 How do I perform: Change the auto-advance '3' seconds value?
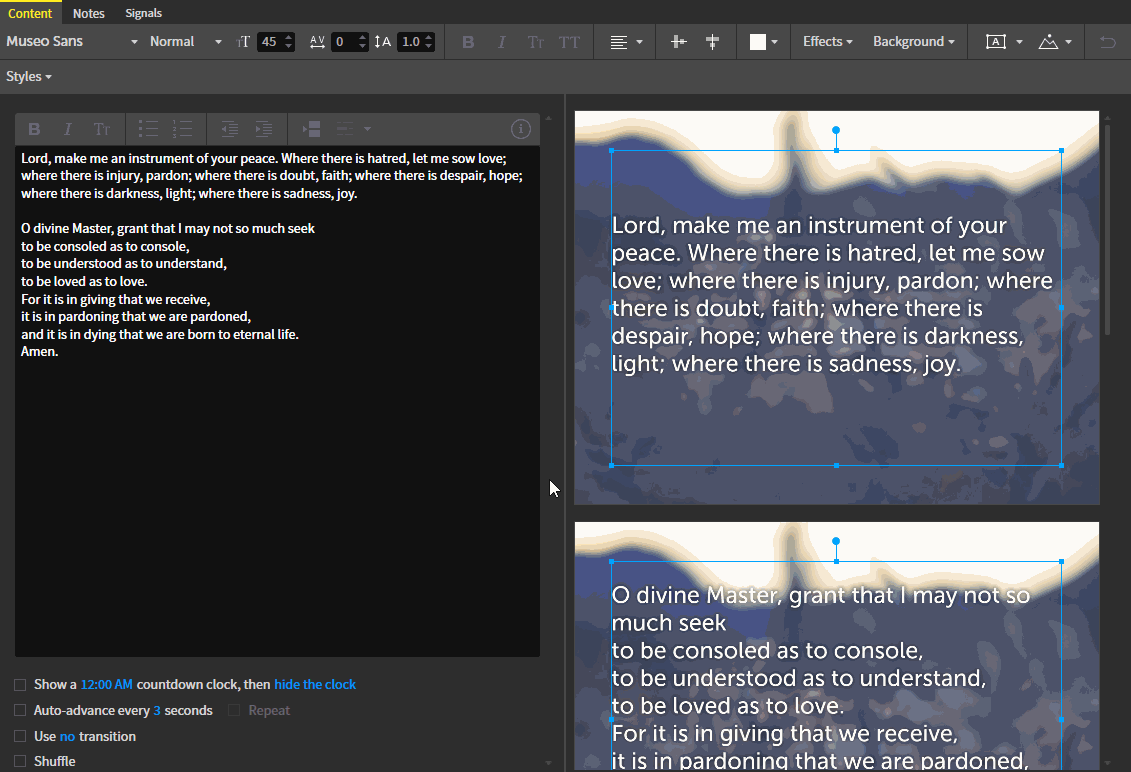point(157,711)
